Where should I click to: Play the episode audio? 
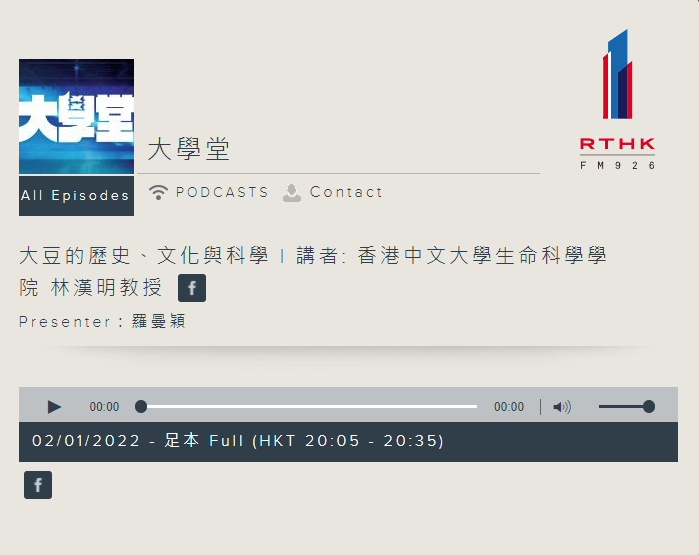pyautogui.click(x=54, y=407)
